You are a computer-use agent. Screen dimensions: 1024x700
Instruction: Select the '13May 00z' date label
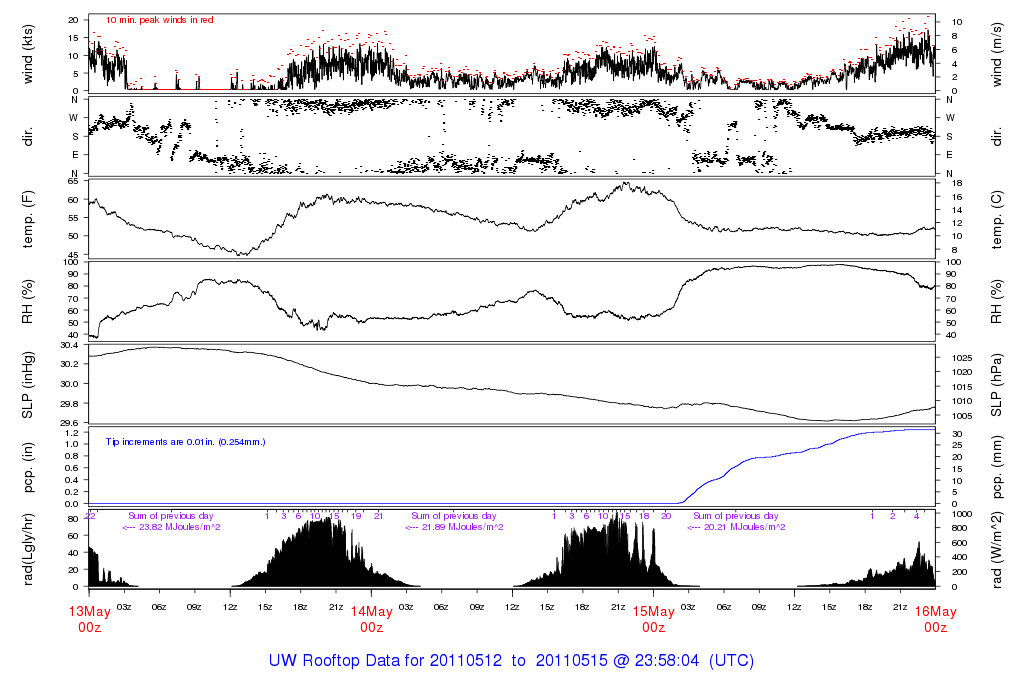tap(89, 619)
